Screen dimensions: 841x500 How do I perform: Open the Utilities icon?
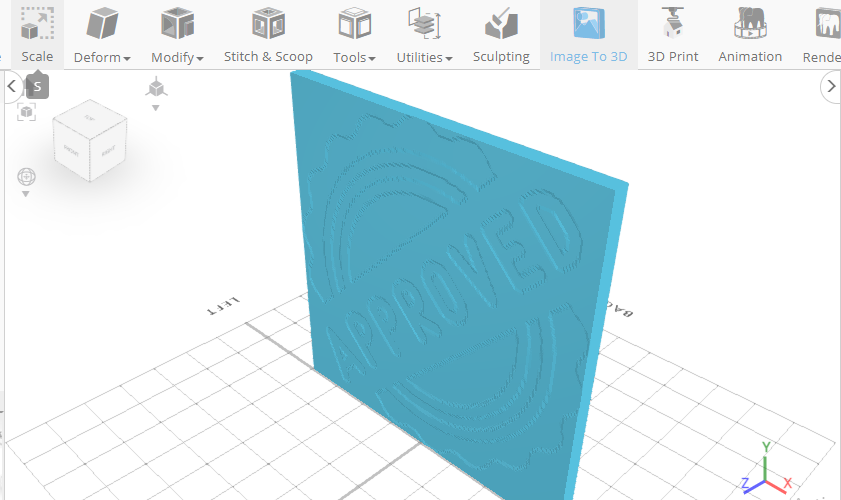424,24
